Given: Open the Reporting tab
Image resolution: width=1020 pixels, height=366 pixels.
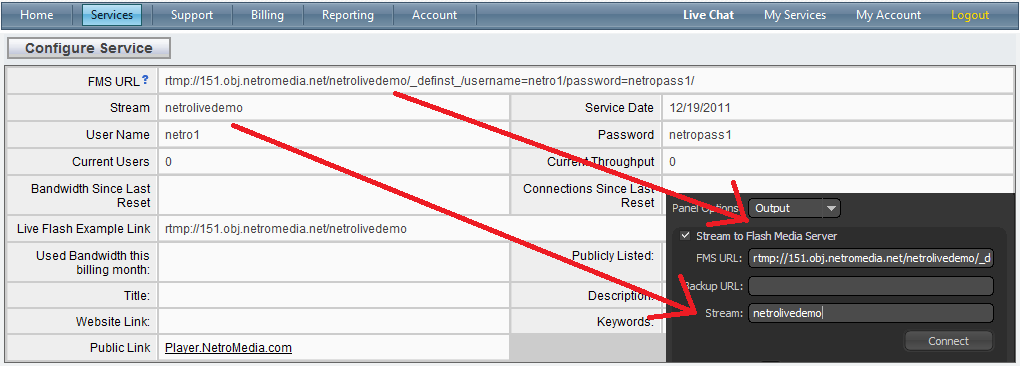Looking at the screenshot, I should [x=347, y=15].
